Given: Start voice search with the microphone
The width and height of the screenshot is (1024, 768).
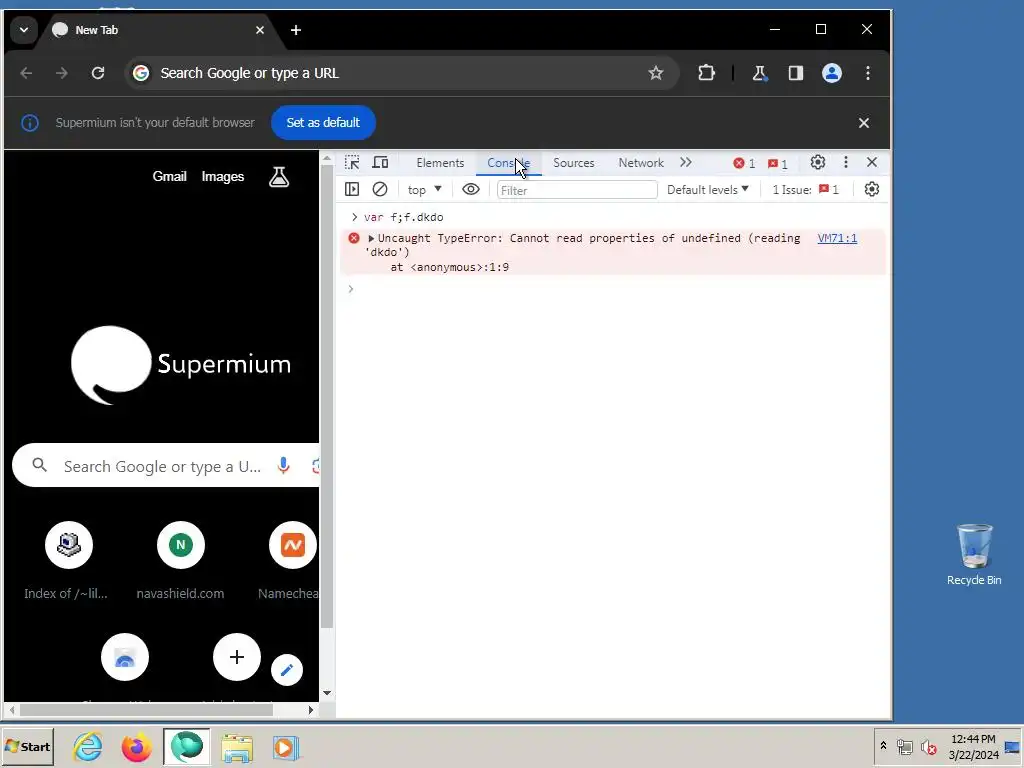Looking at the screenshot, I should (x=283, y=465).
